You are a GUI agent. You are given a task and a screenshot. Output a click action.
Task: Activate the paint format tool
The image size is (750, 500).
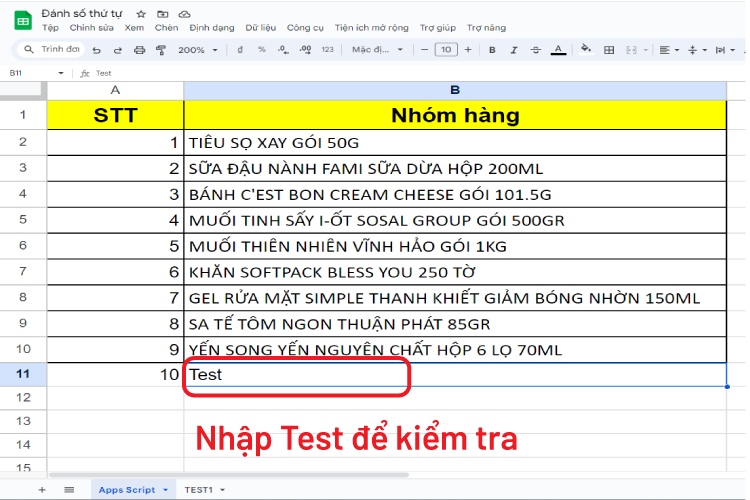161,50
